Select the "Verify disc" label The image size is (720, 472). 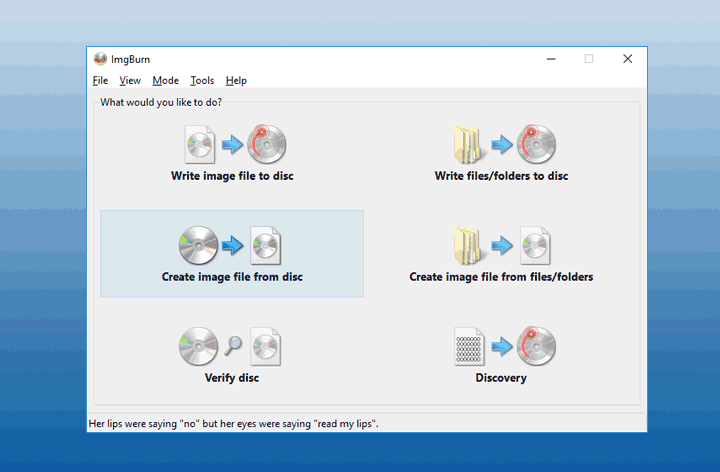(232, 378)
